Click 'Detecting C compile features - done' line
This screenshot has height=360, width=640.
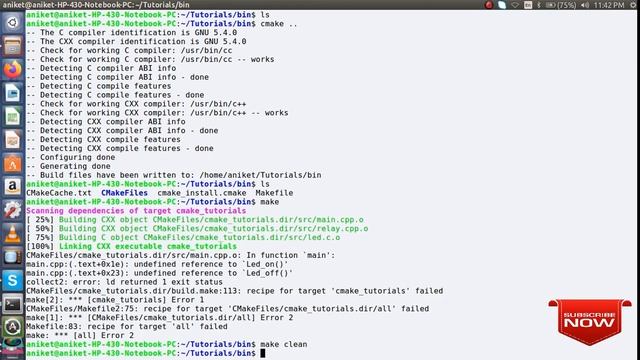pyautogui.click(x=115, y=95)
